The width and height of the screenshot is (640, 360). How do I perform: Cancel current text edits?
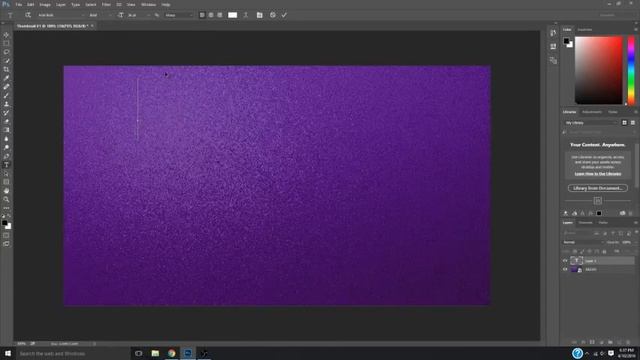tap(273, 15)
